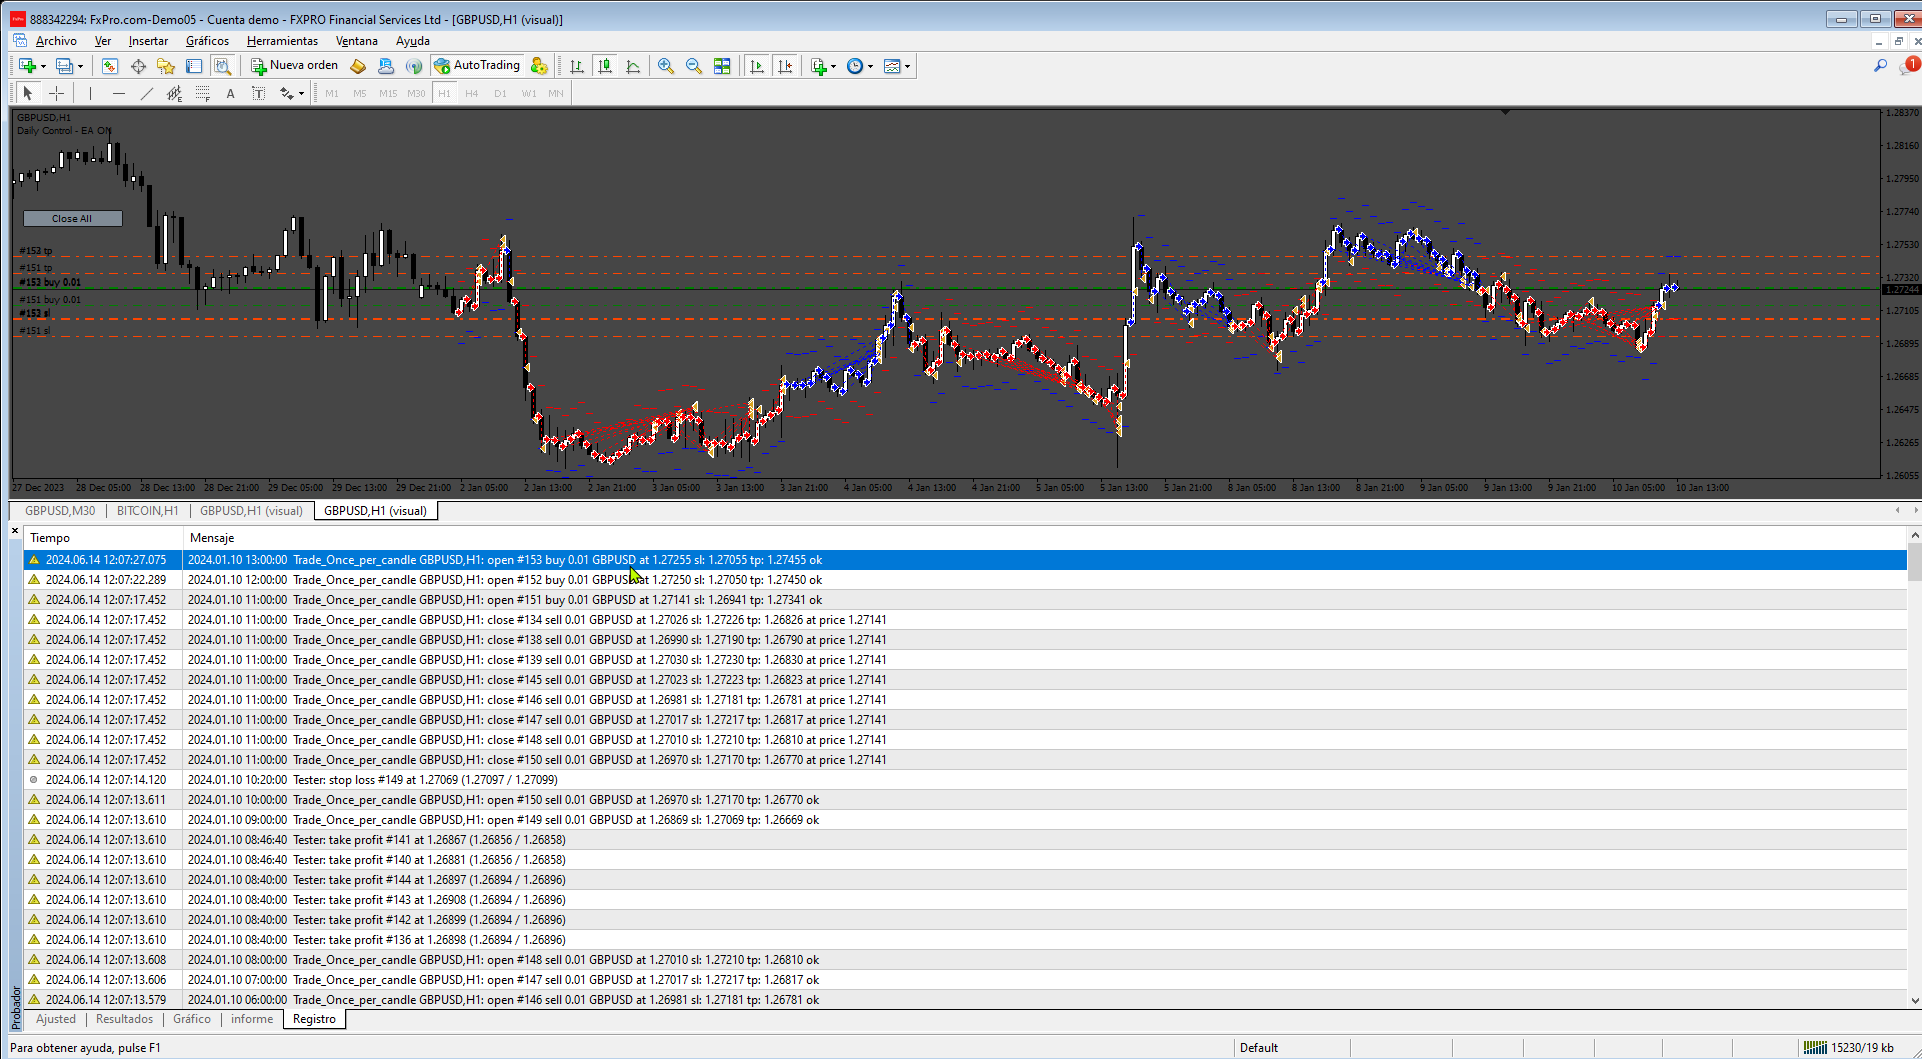
Task: Toggle the chart auto-scroll button
Action: [757, 66]
